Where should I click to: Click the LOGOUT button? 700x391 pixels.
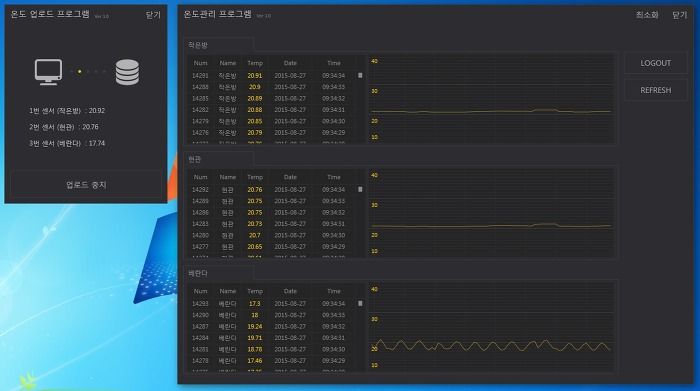[655, 63]
